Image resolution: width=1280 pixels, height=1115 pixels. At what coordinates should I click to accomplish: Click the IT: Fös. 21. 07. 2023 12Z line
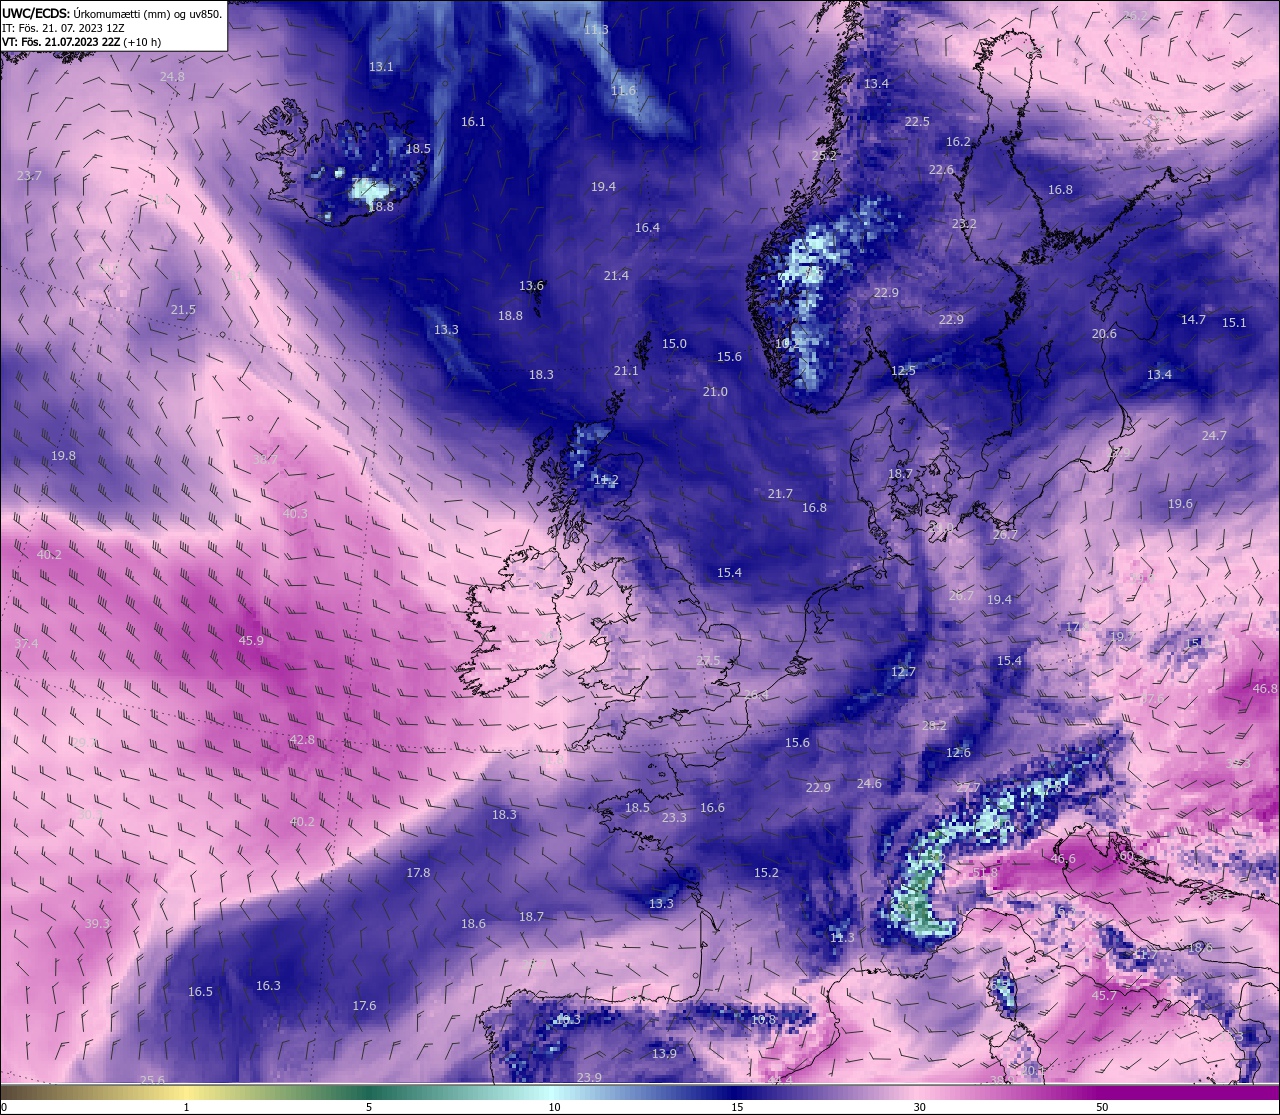[x=63, y=28]
